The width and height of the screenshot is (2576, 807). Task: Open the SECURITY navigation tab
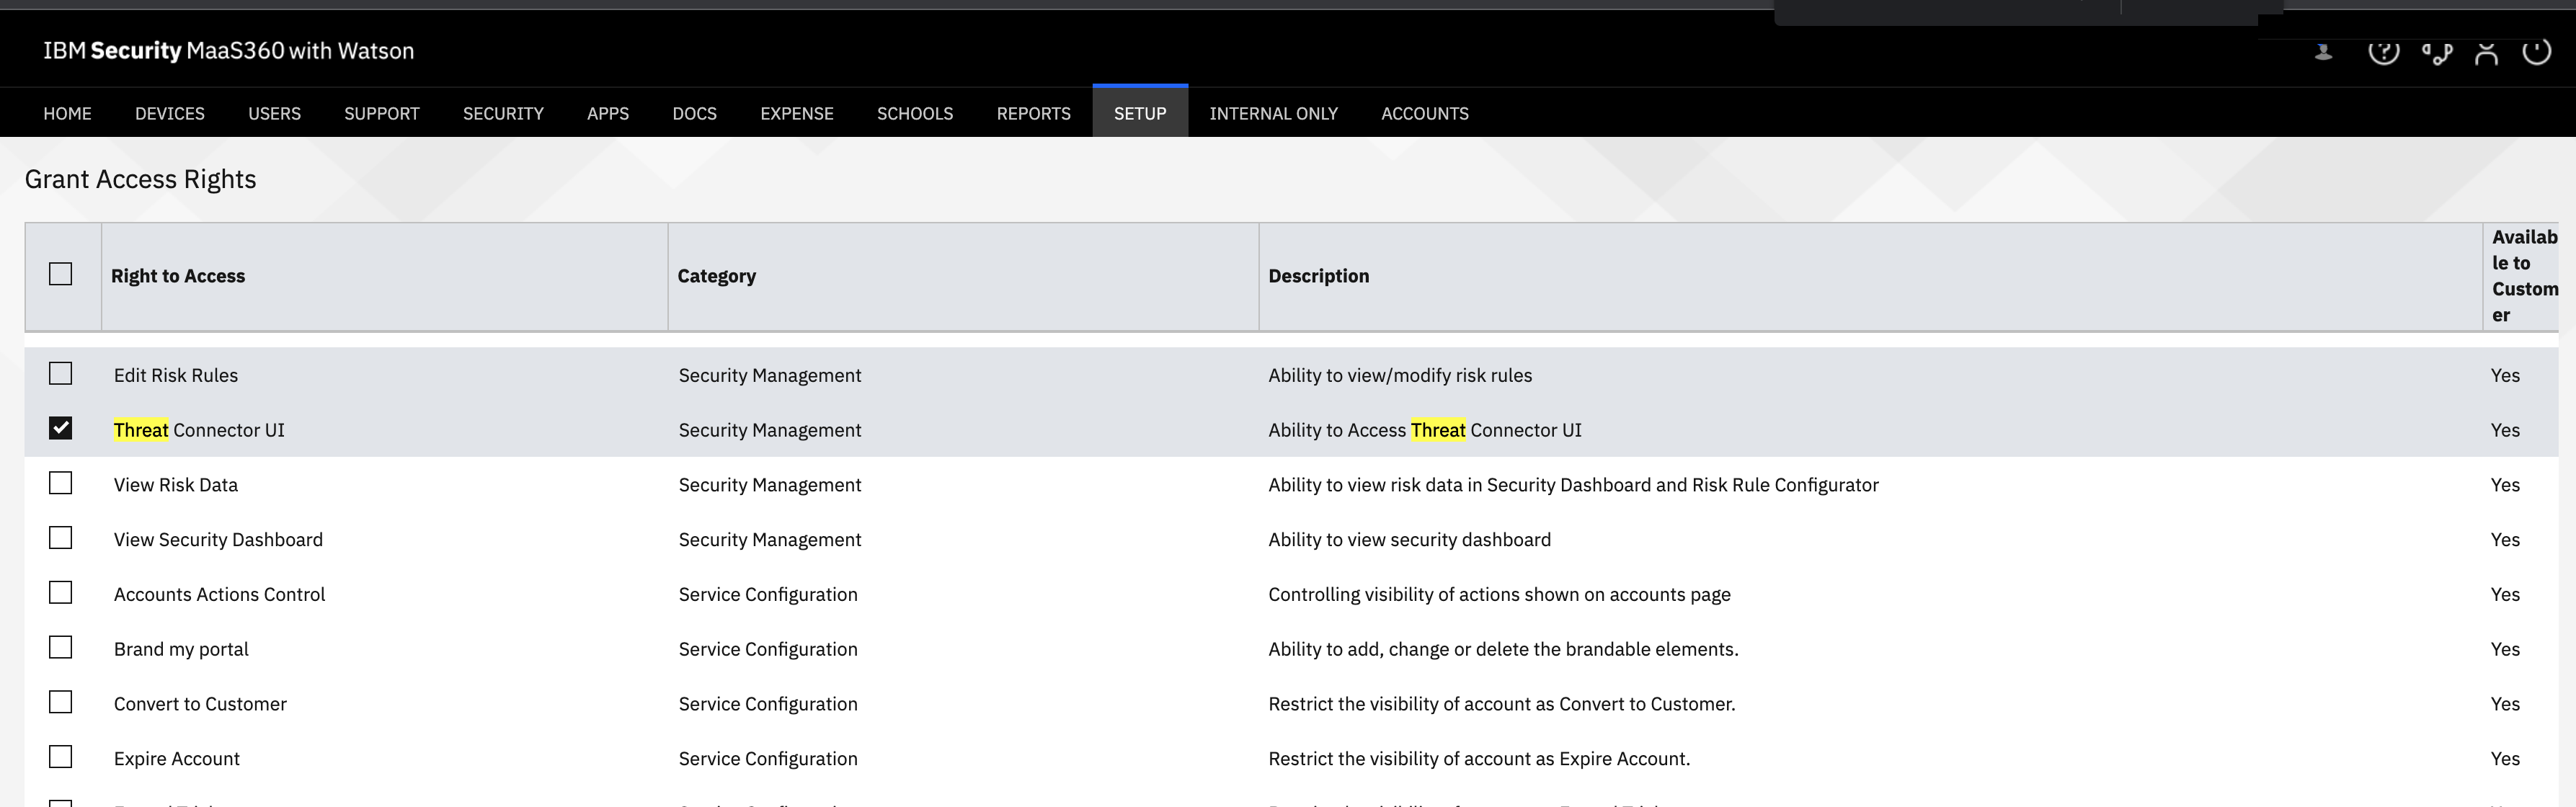click(503, 113)
